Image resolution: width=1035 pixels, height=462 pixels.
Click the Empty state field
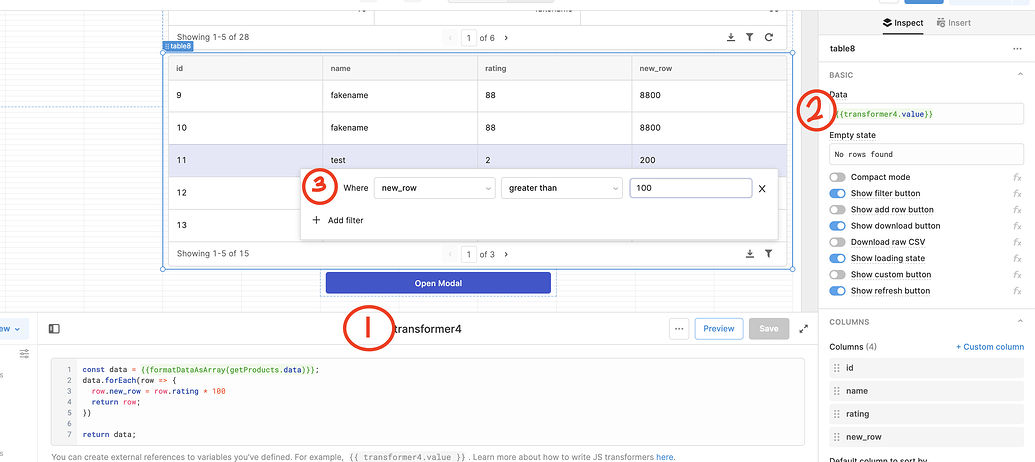[x=927, y=154]
